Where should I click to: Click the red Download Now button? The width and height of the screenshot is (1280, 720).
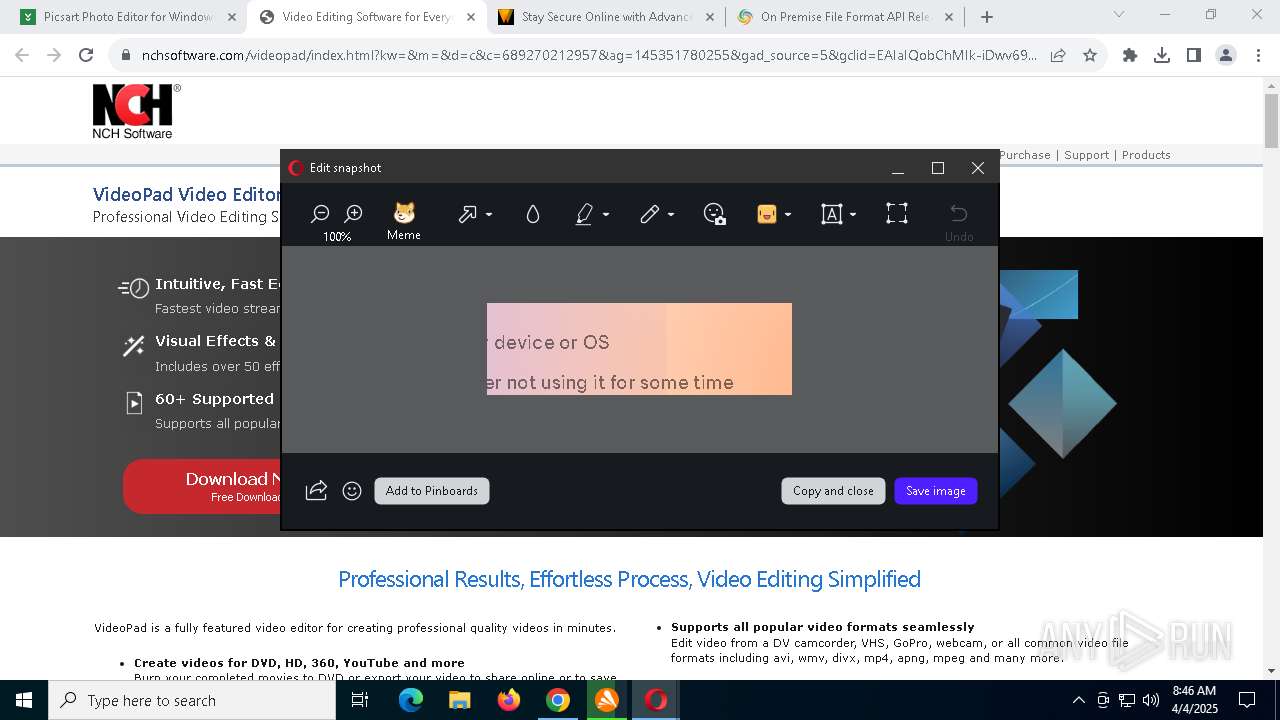click(202, 486)
